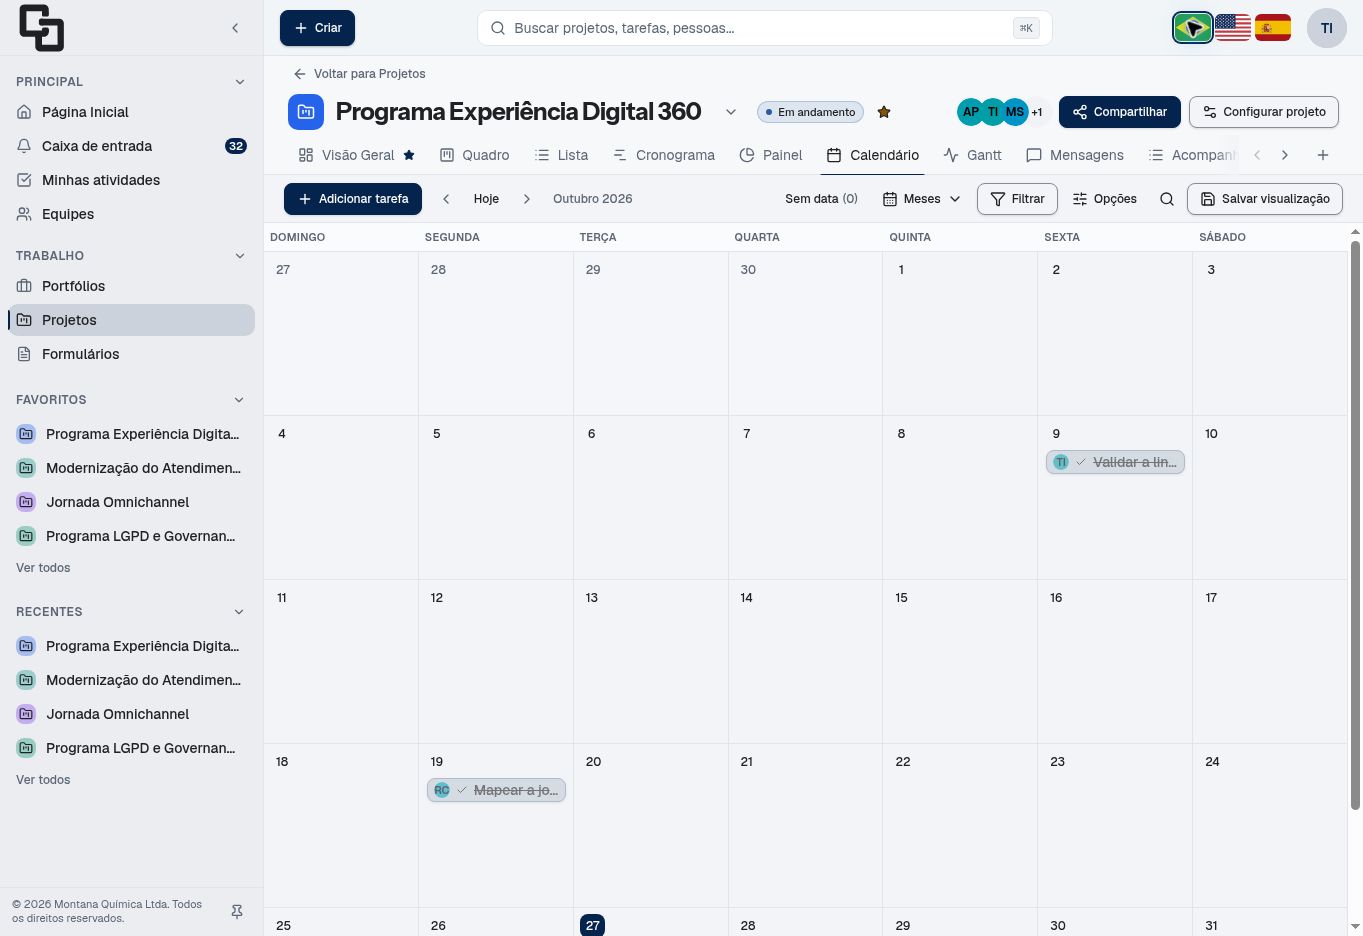Go to next month arrow
This screenshot has width=1363, height=936.
pos(527,199)
